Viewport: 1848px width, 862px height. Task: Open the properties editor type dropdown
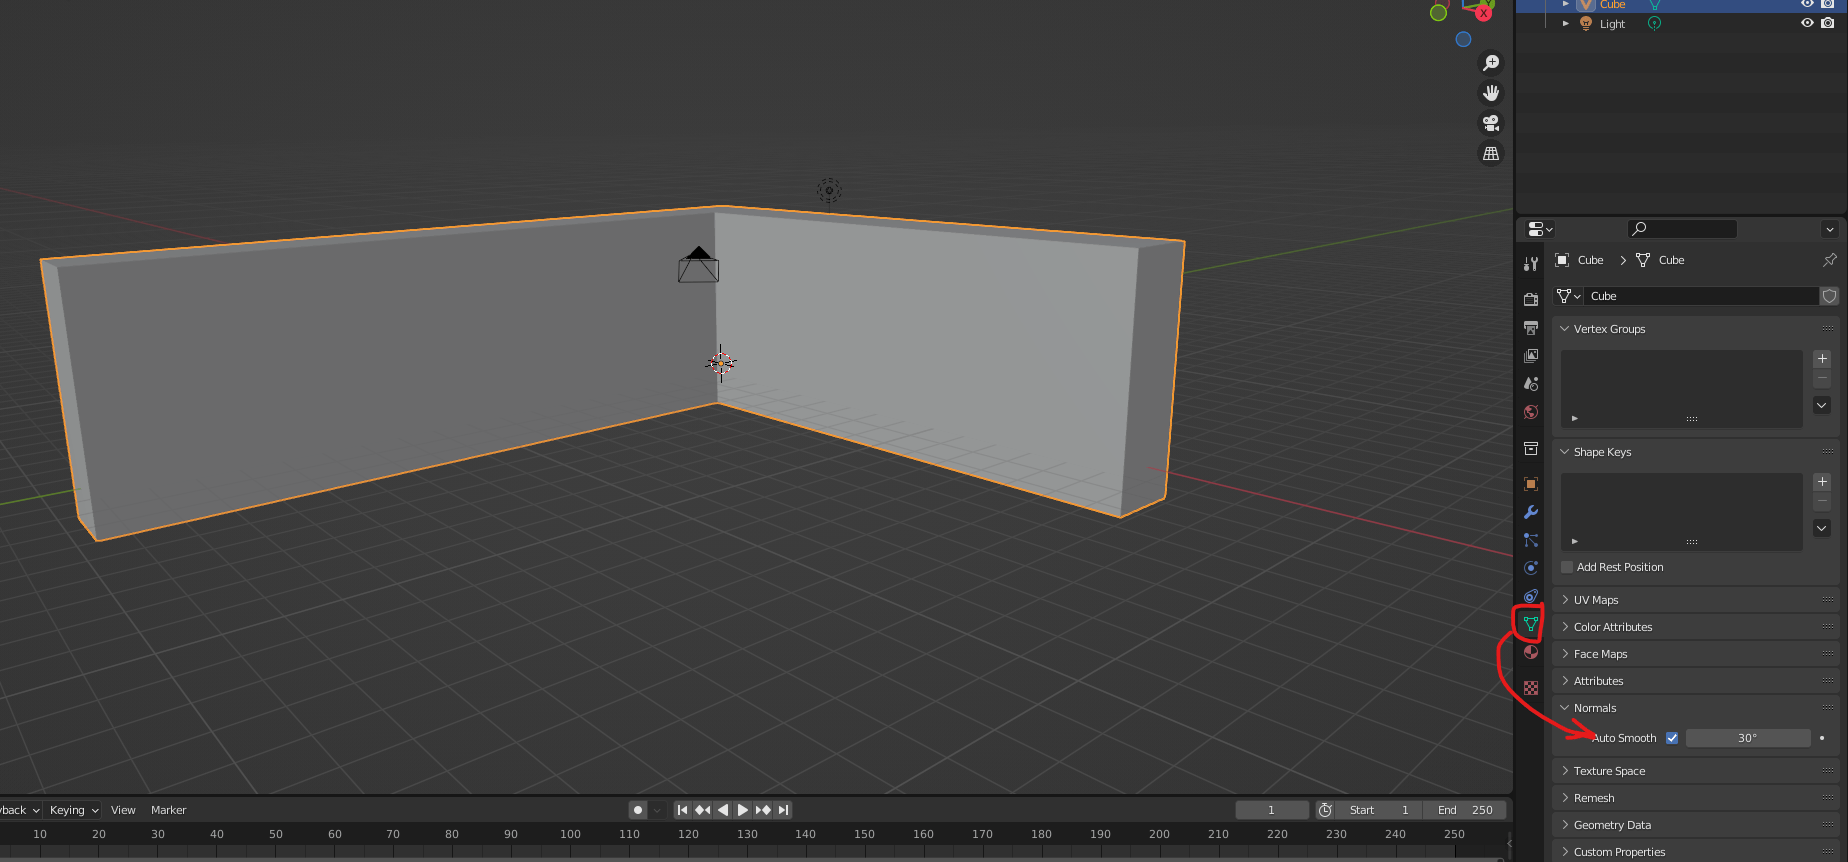click(1540, 229)
